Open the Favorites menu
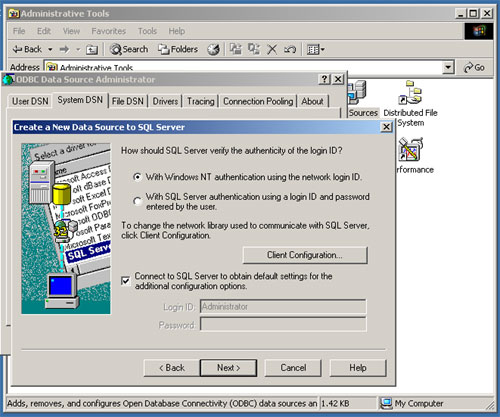Viewport: 500px width, 417px height. [109, 31]
